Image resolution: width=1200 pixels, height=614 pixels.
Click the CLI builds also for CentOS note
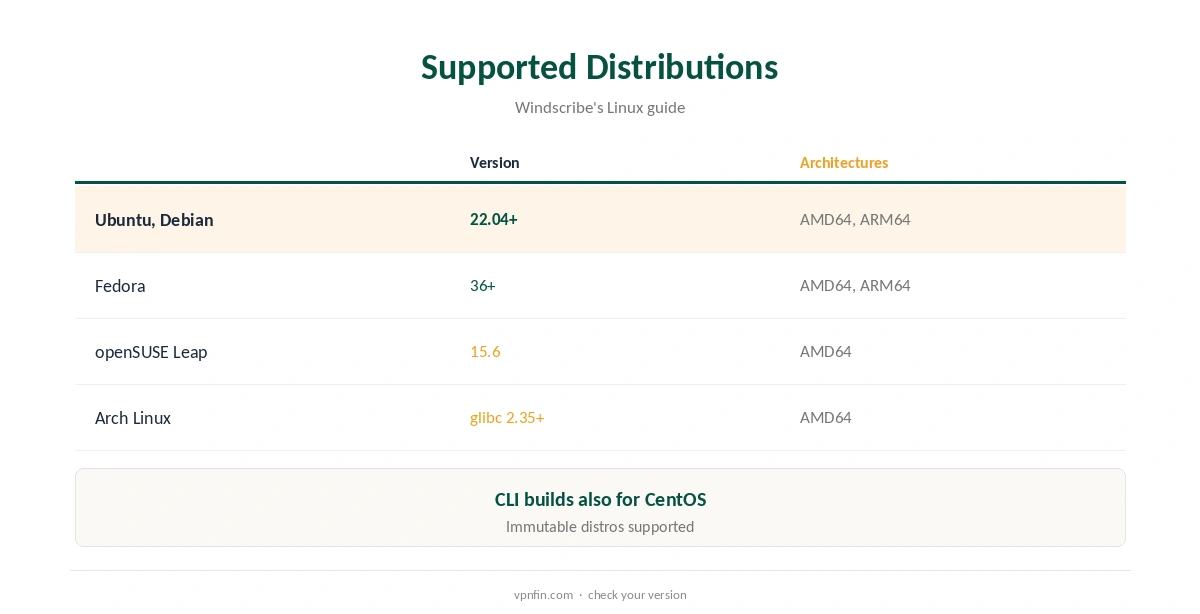tap(600, 499)
